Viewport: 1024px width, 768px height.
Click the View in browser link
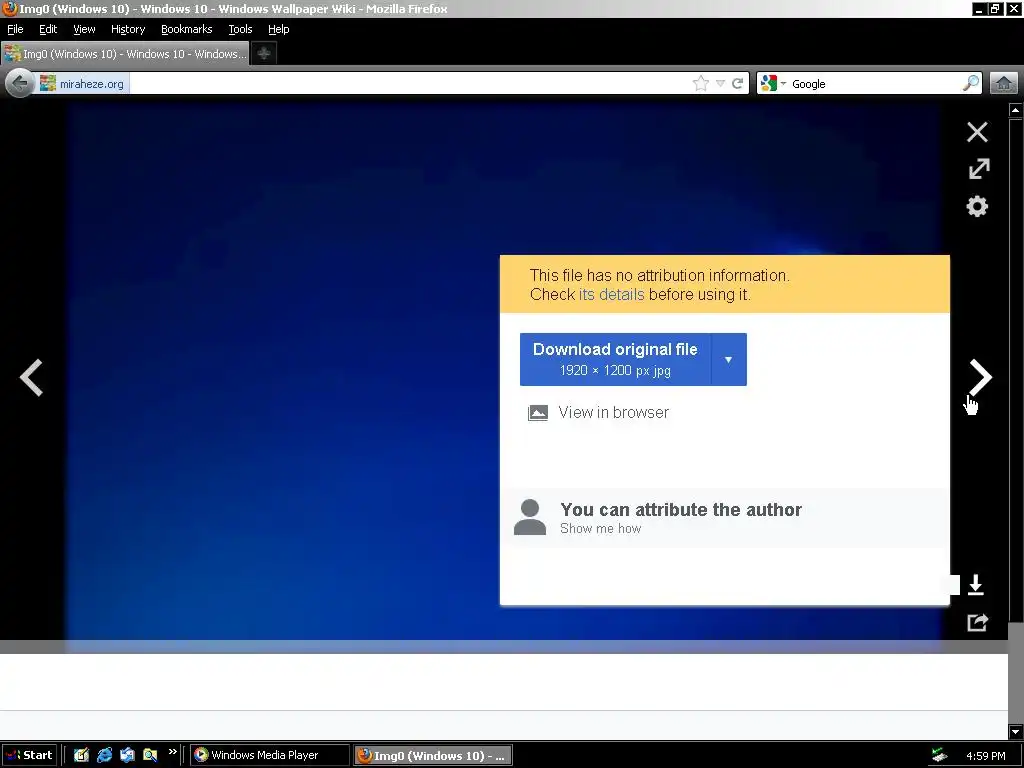(613, 412)
